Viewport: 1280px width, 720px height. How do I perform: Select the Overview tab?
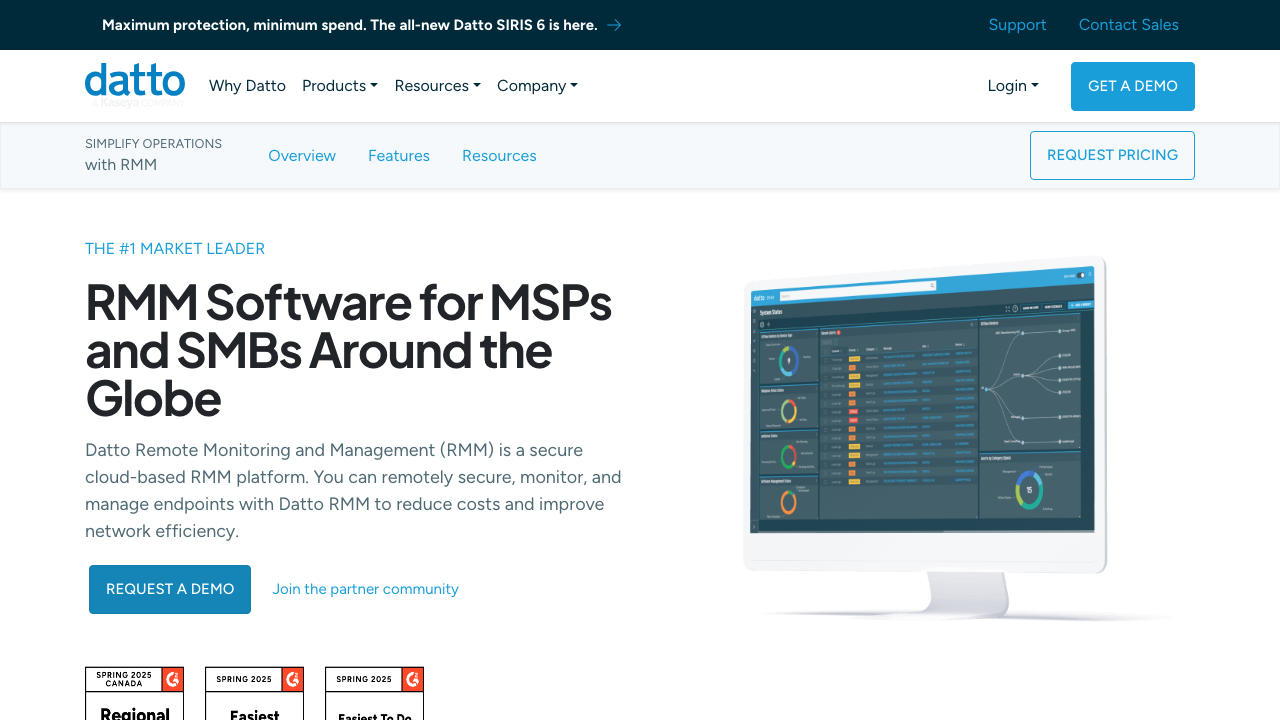coord(302,156)
